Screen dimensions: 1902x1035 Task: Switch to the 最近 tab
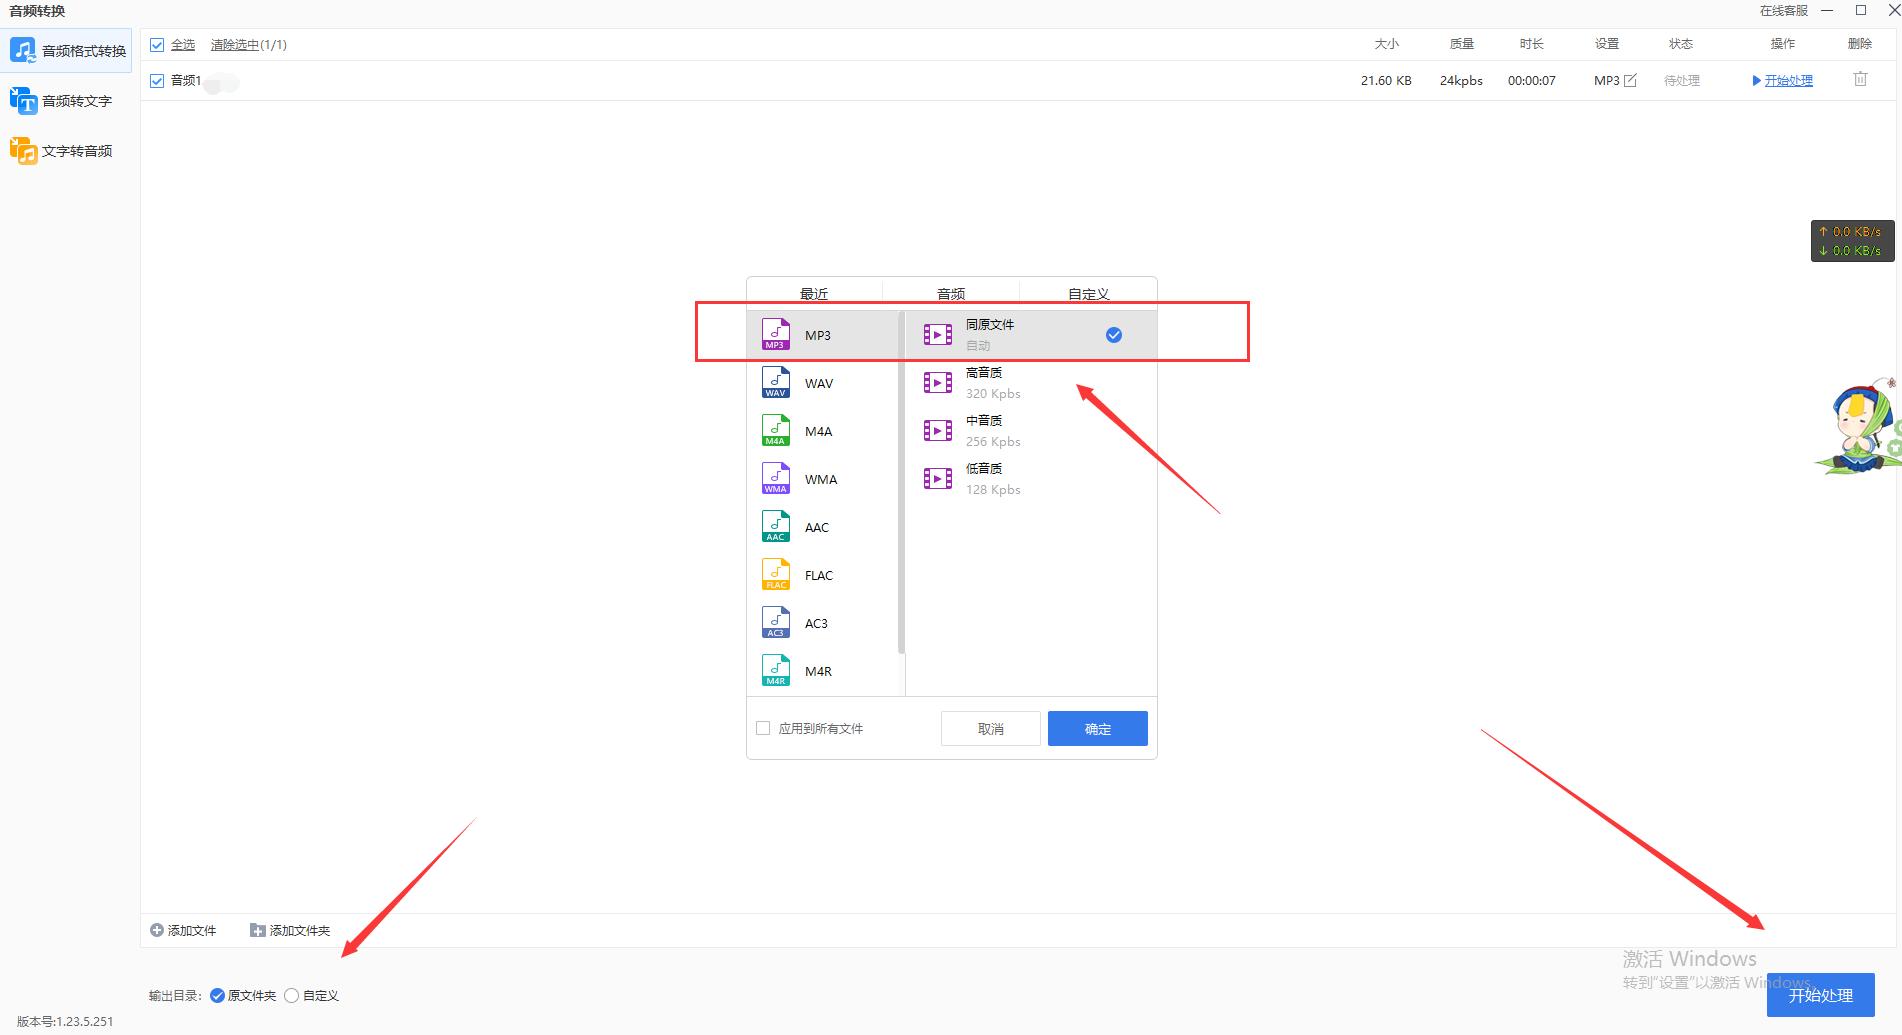[x=814, y=293]
